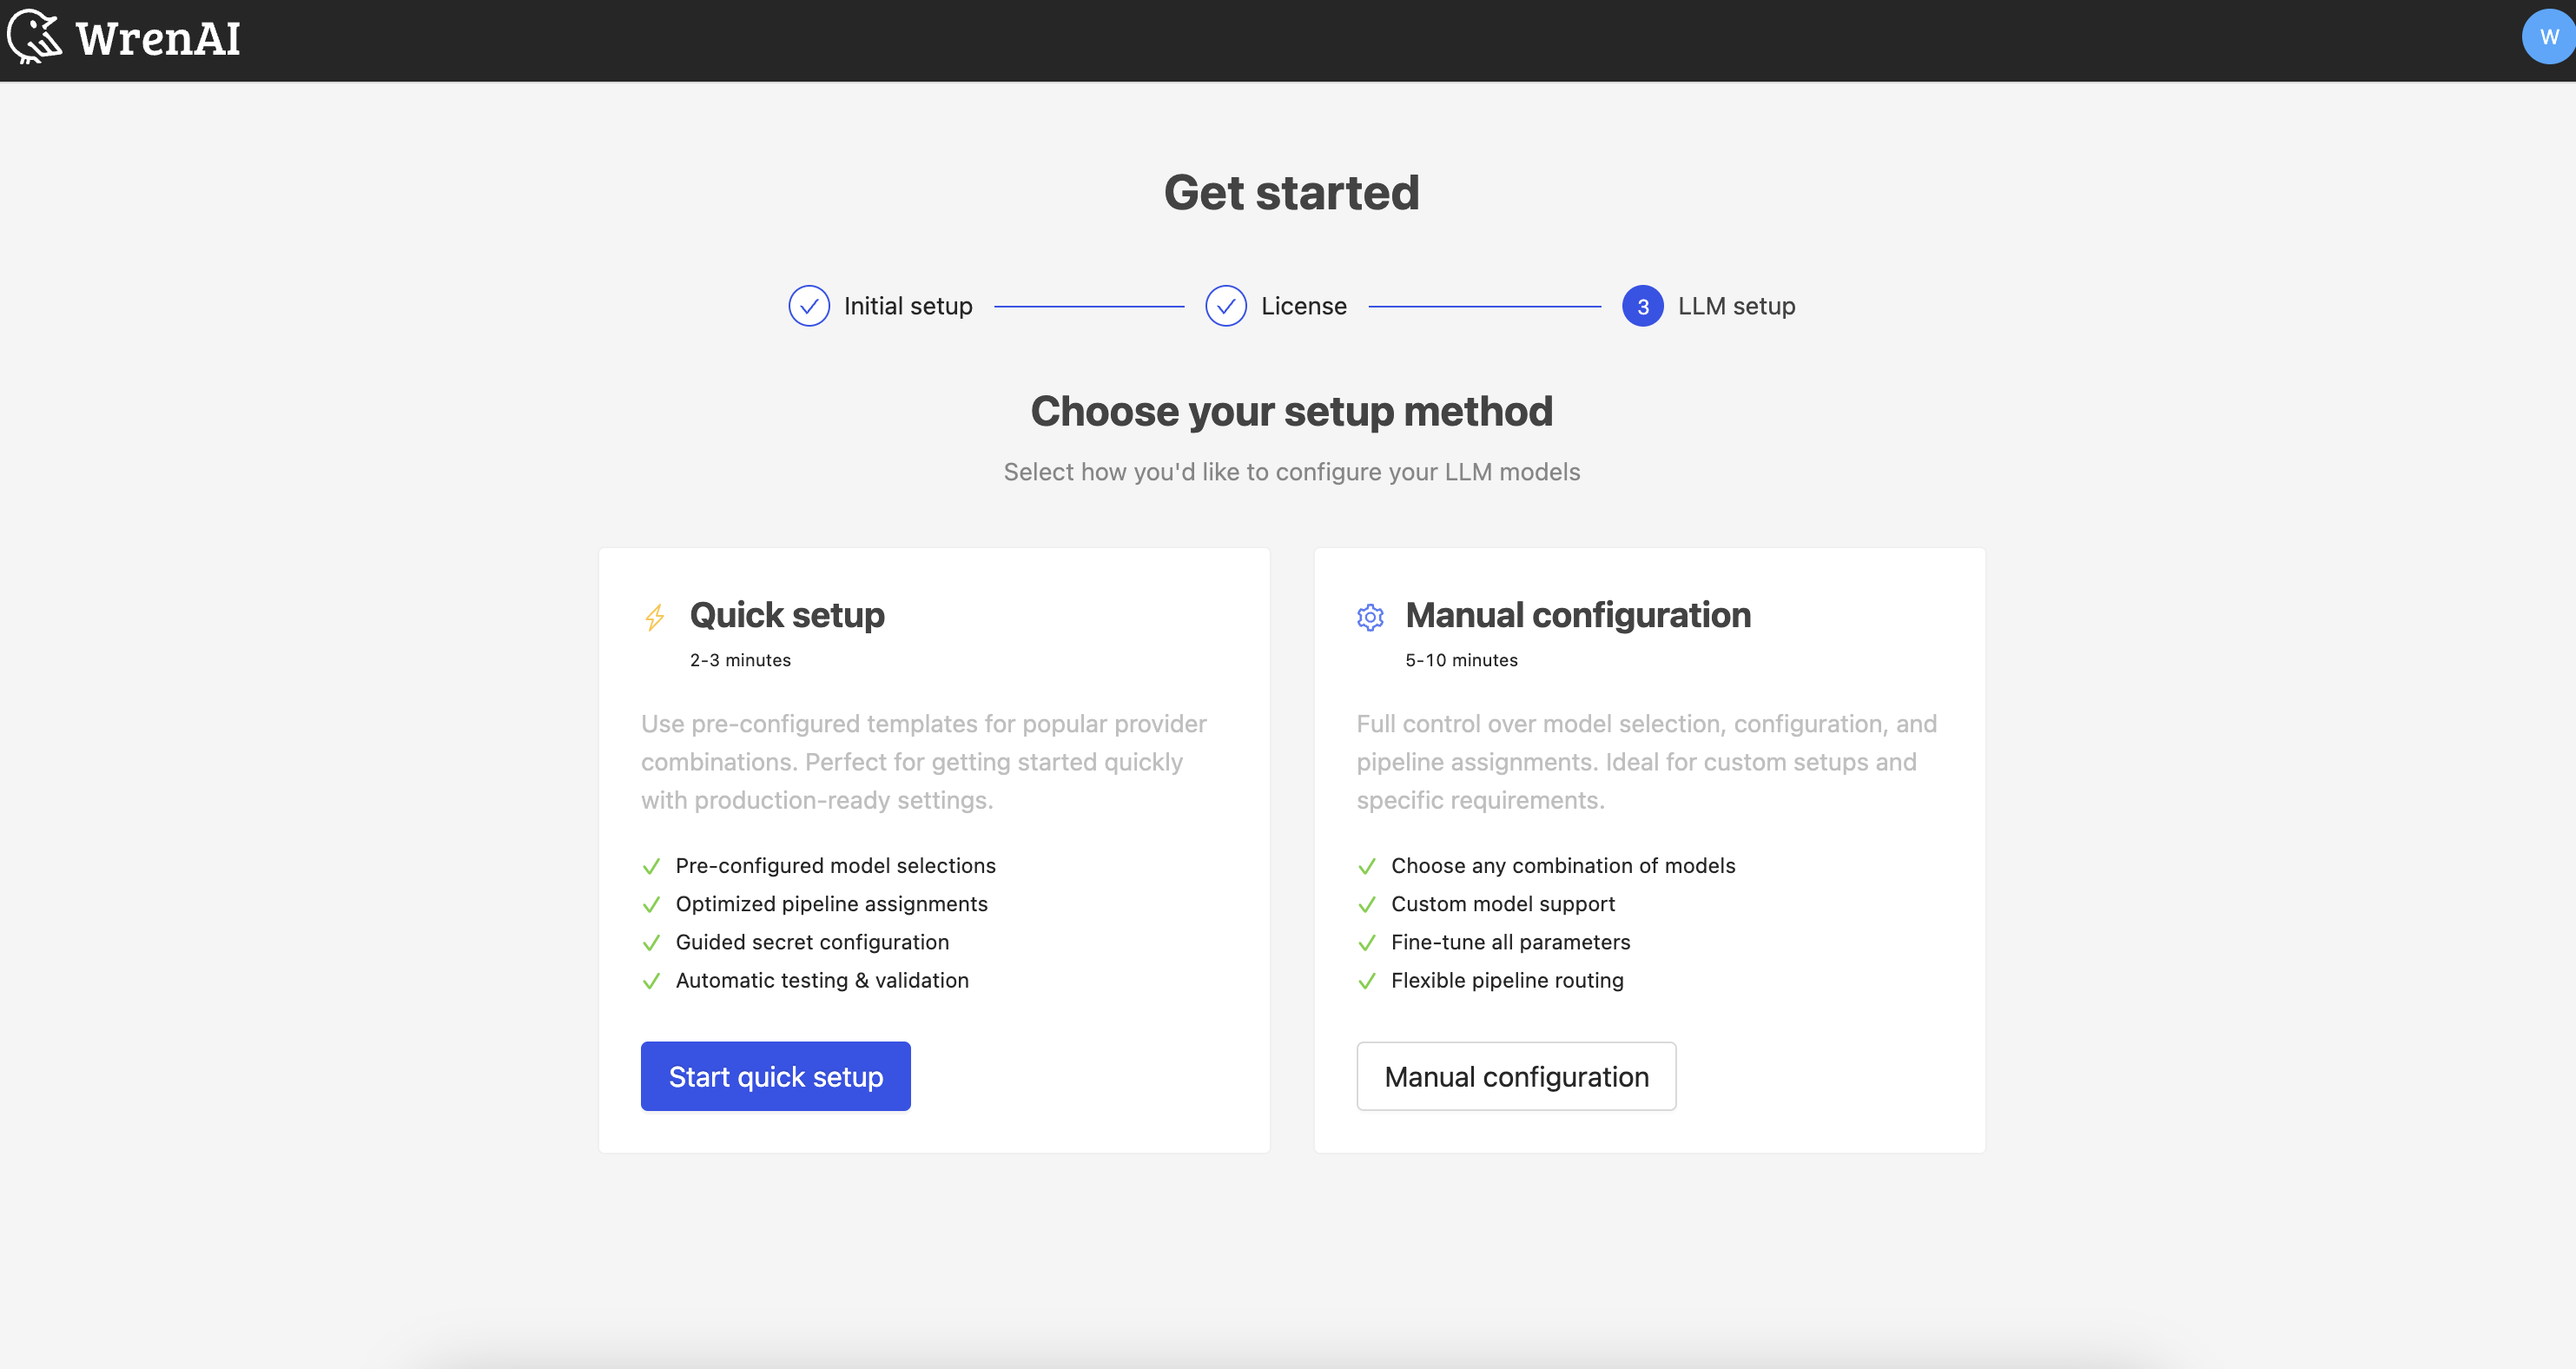The image size is (2576, 1369).
Task: Click the Manual configuration gear icon
Action: [1370, 618]
